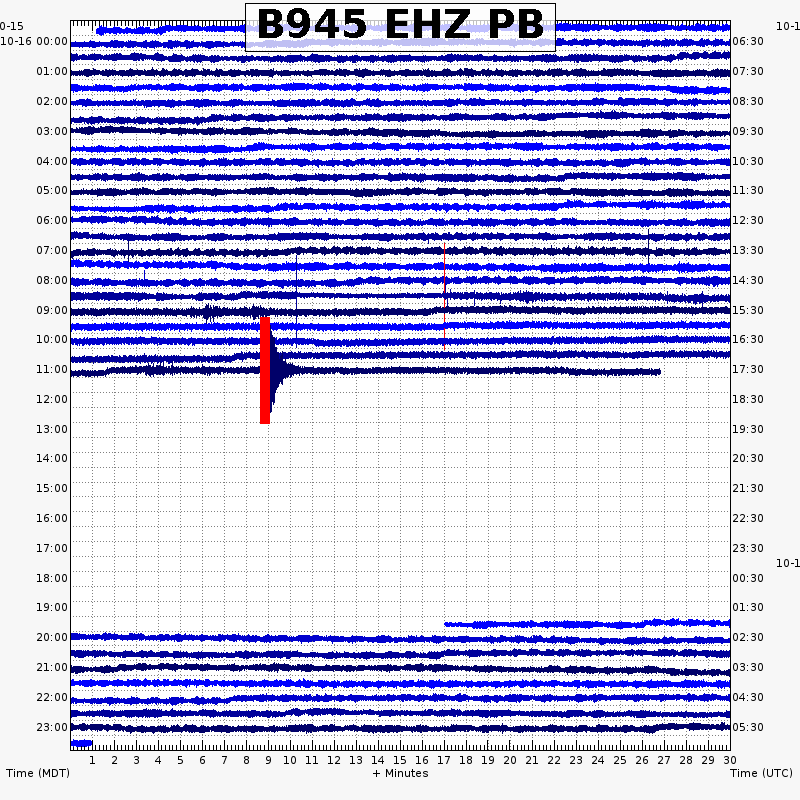Click the "11:00" MDT time label

[52, 369]
